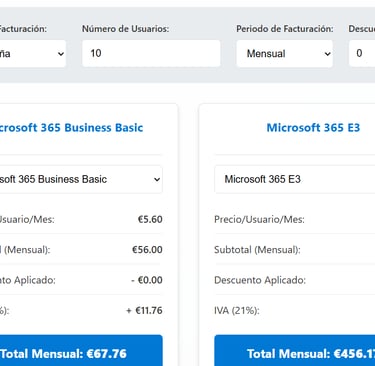Click the + €11.76 IVA value
Viewport: 375px width, 366px height.
click(144, 310)
